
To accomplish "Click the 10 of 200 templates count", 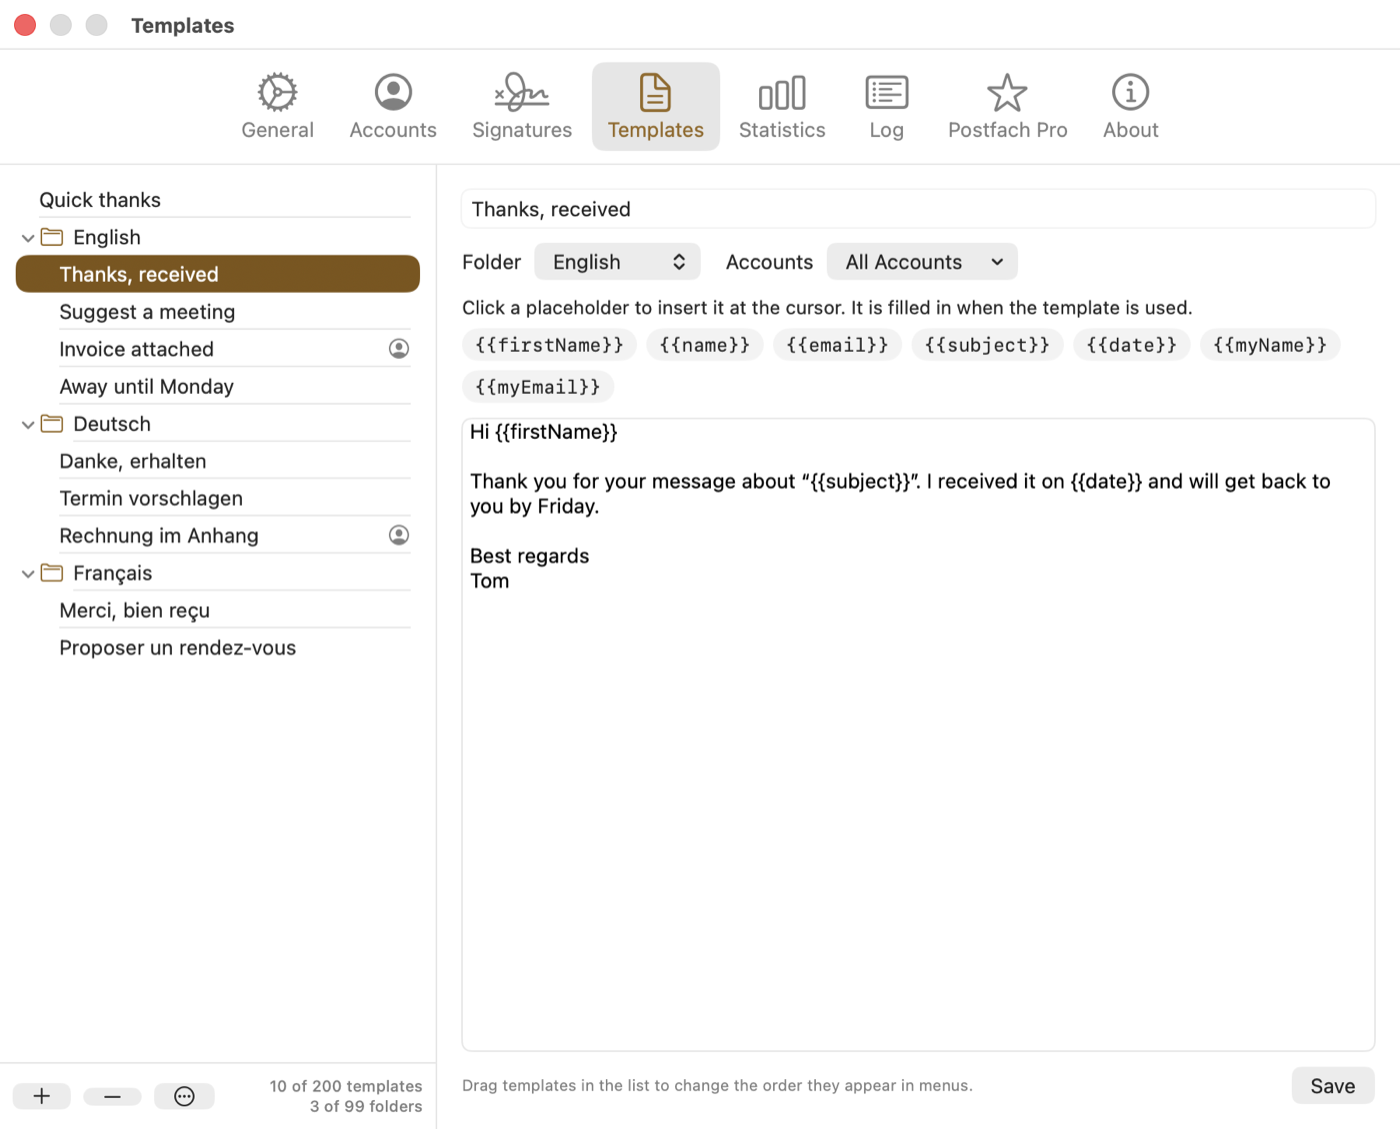I will coord(346,1086).
